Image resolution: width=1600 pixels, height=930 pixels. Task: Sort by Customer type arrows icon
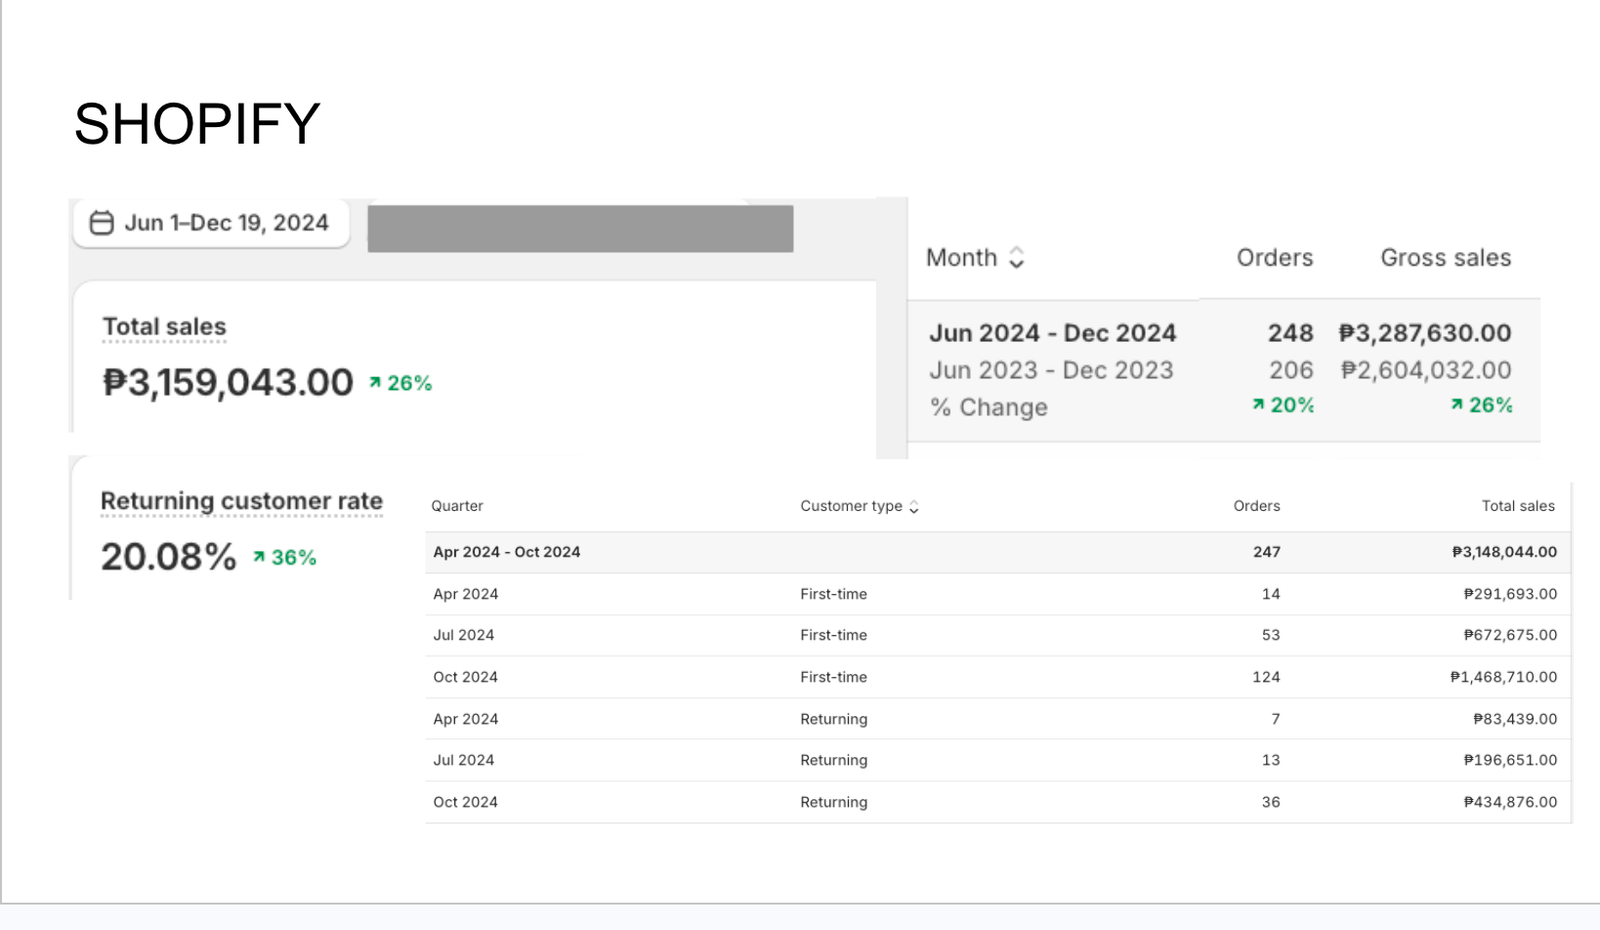[913, 507]
